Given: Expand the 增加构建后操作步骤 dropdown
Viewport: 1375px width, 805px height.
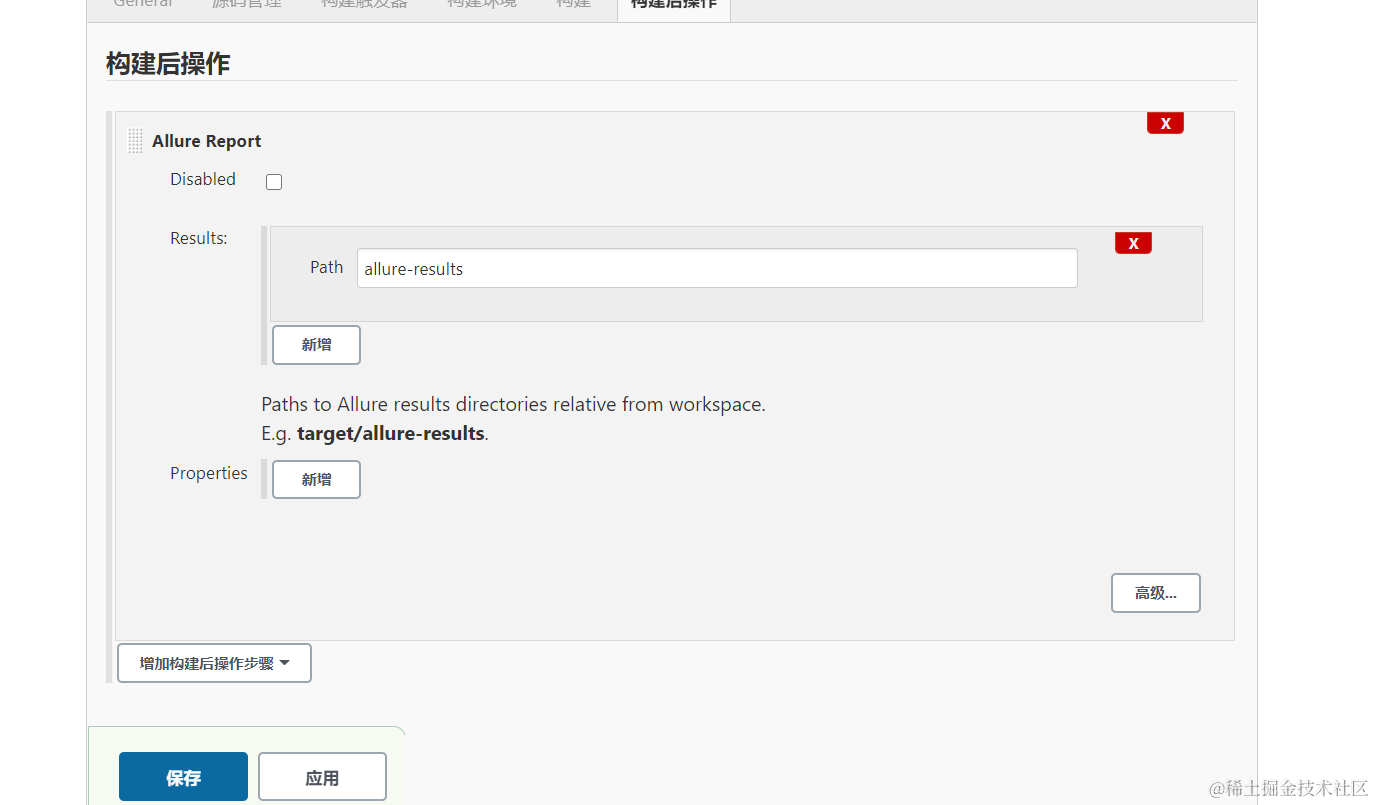Looking at the screenshot, I should coord(214,663).
